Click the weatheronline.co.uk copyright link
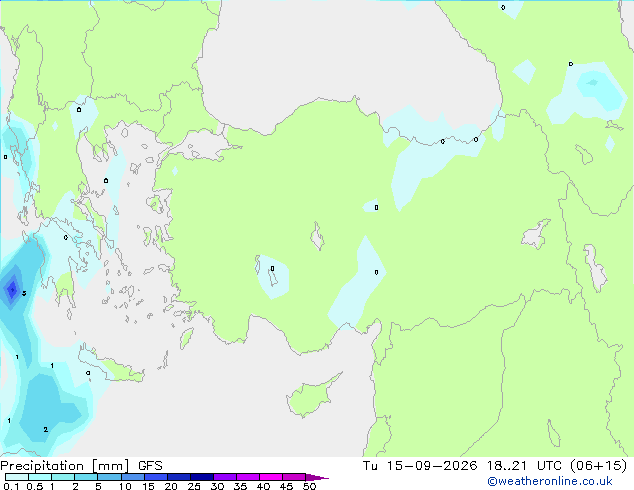Image resolution: width=634 pixels, height=490 pixels. 550,481
